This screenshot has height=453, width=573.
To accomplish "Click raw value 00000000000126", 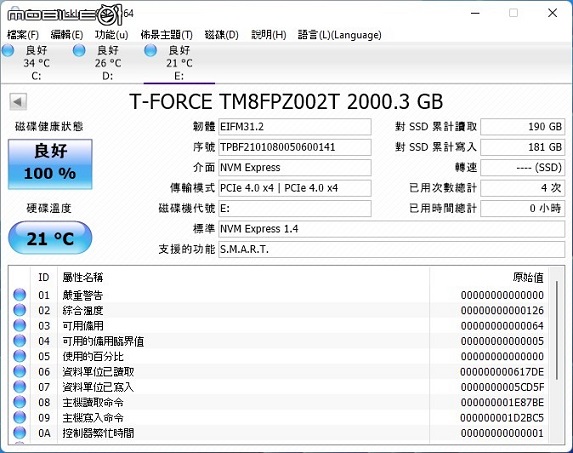I will coord(502,311).
